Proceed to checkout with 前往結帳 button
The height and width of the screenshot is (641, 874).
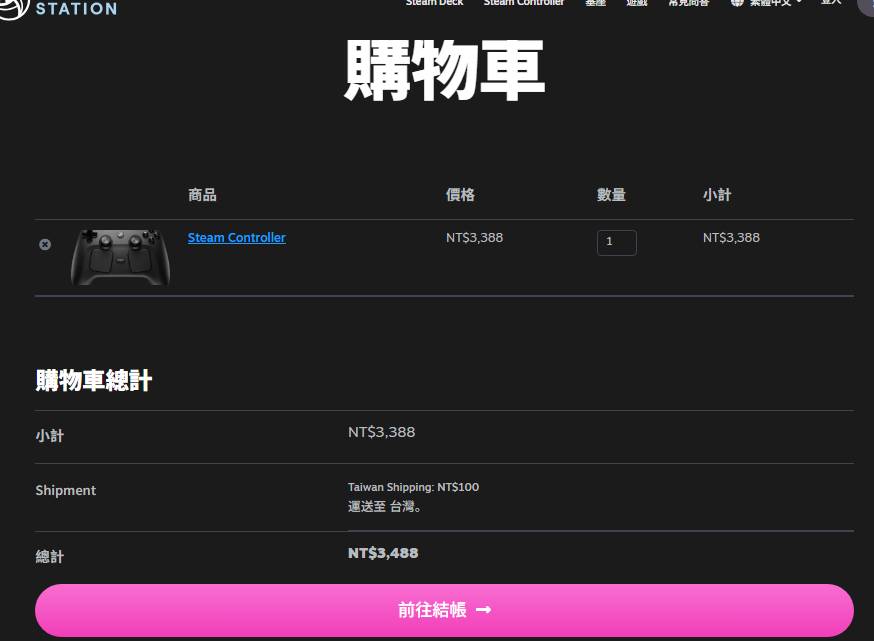pos(444,610)
